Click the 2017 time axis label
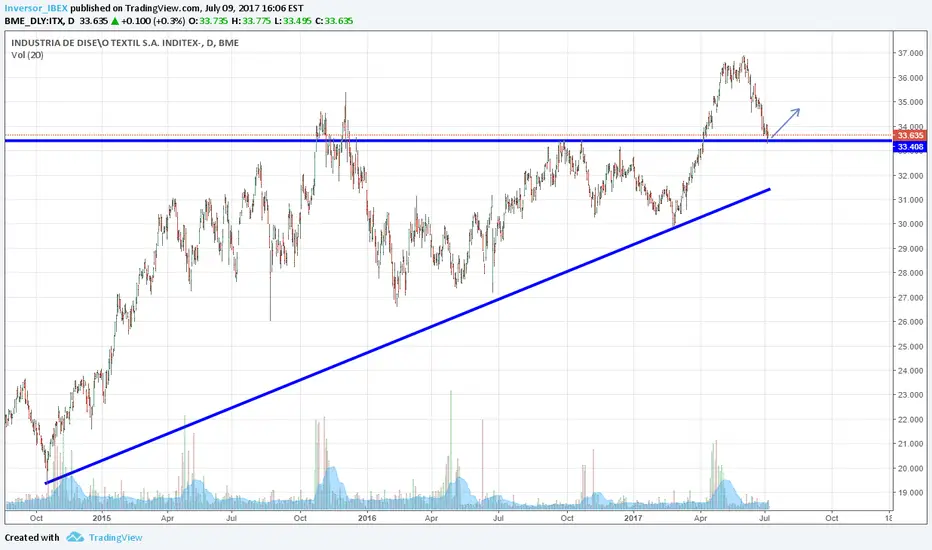The height and width of the screenshot is (550, 932). (634, 518)
